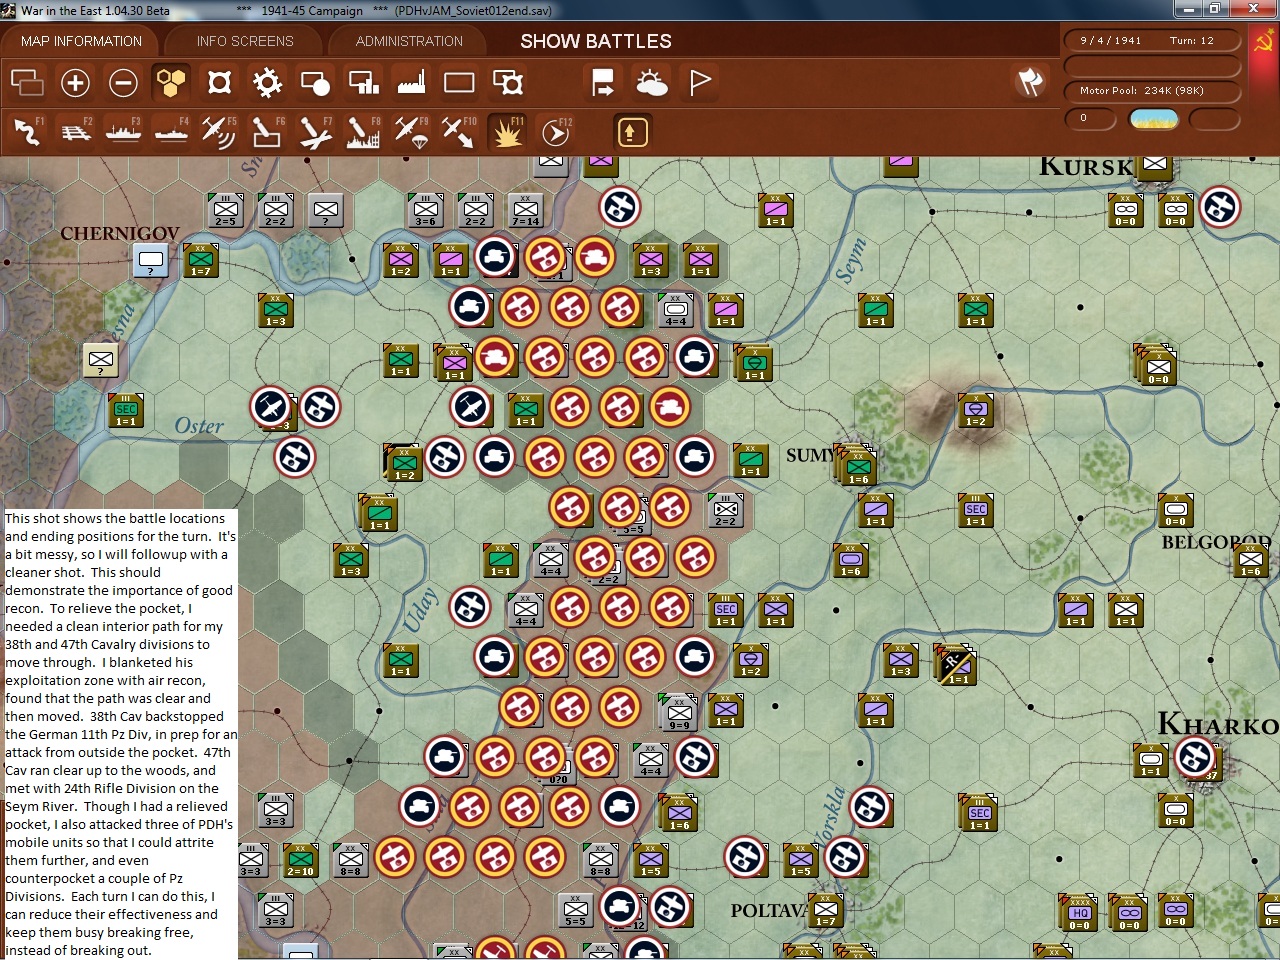
Task: Click the 0 counter field in header
Action: click(1091, 119)
